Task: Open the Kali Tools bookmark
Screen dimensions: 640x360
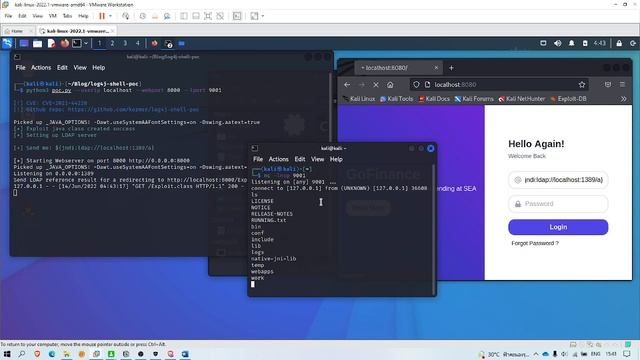Action: [397, 99]
